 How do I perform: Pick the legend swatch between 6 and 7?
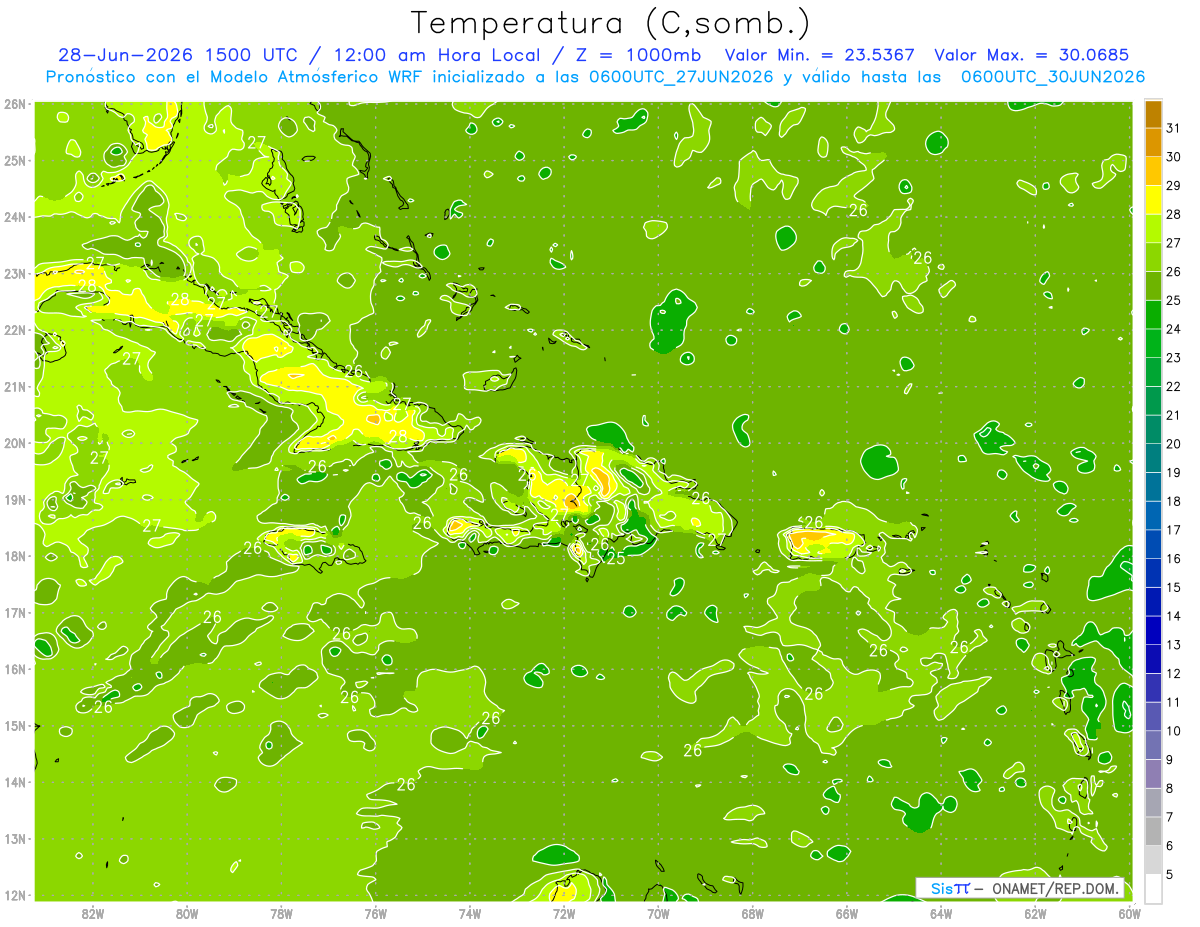[1153, 832]
